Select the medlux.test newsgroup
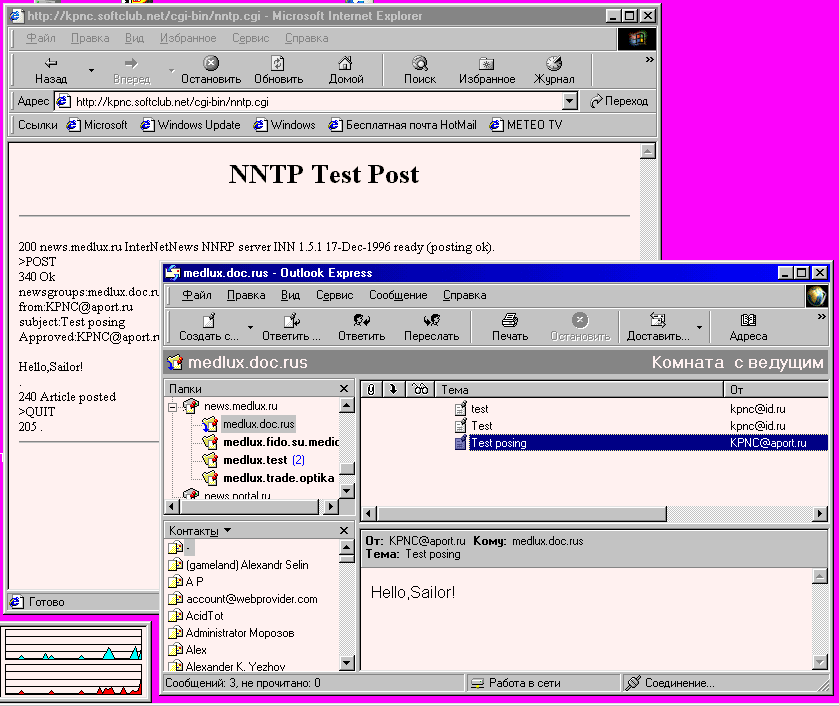839x706 pixels. pos(255,460)
